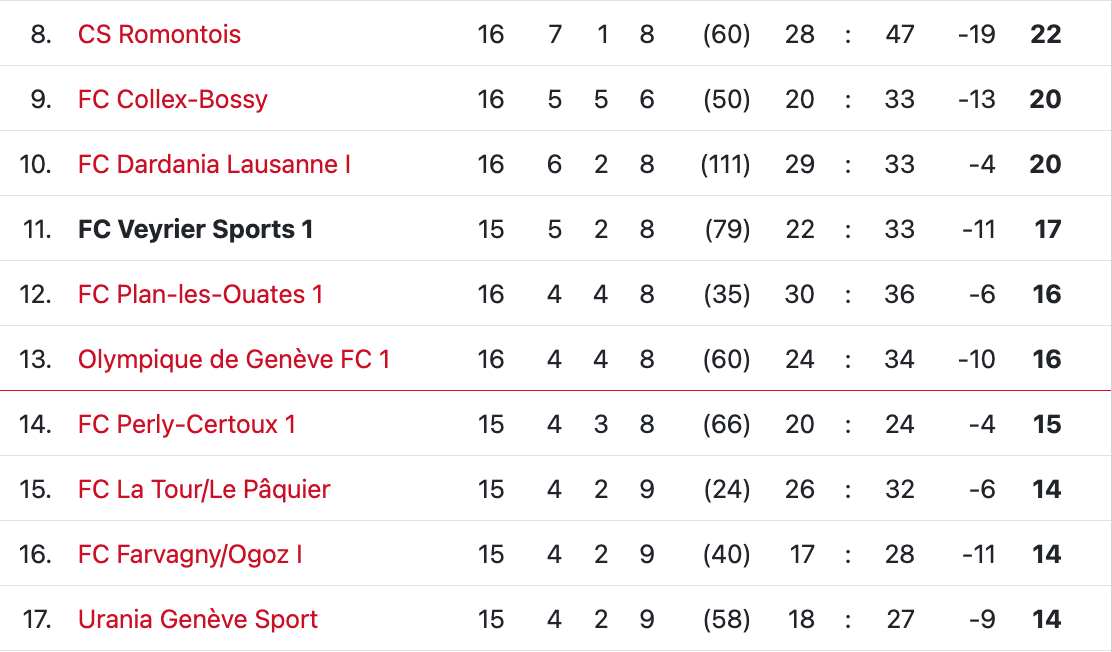This screenshot has height=652, width=1112.
Task: Click the rank number 11. cell
Action: (x=37, y=229)
